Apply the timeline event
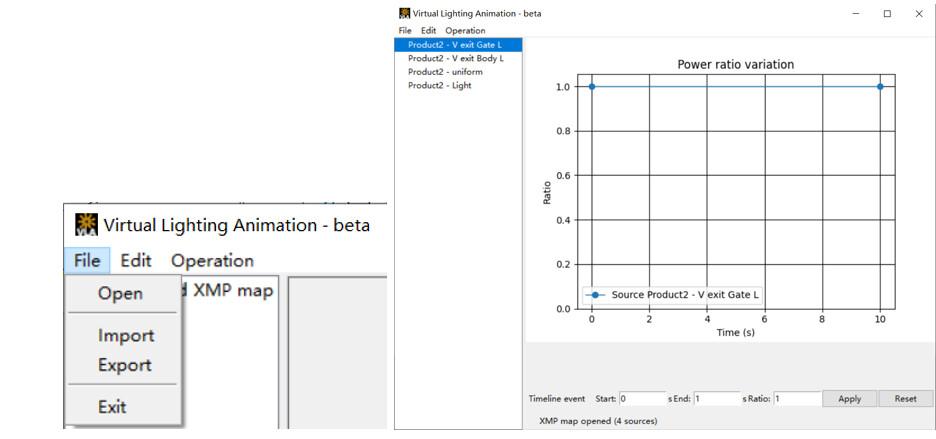 [x=849, y=399]
